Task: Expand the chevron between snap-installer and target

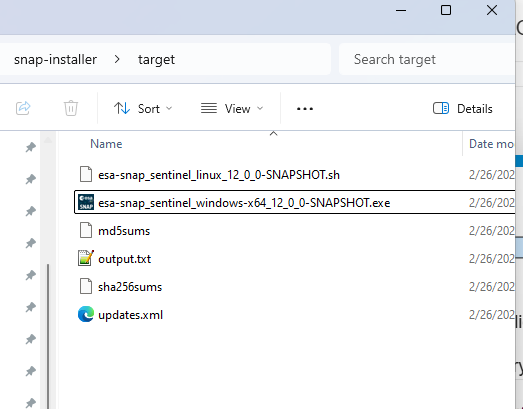Action: pos(117,59)
